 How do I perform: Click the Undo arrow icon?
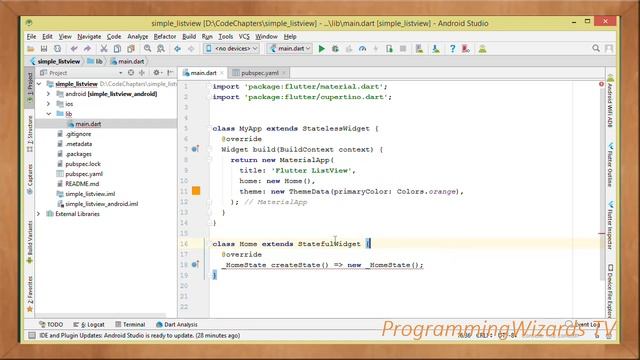coord(74,49)
